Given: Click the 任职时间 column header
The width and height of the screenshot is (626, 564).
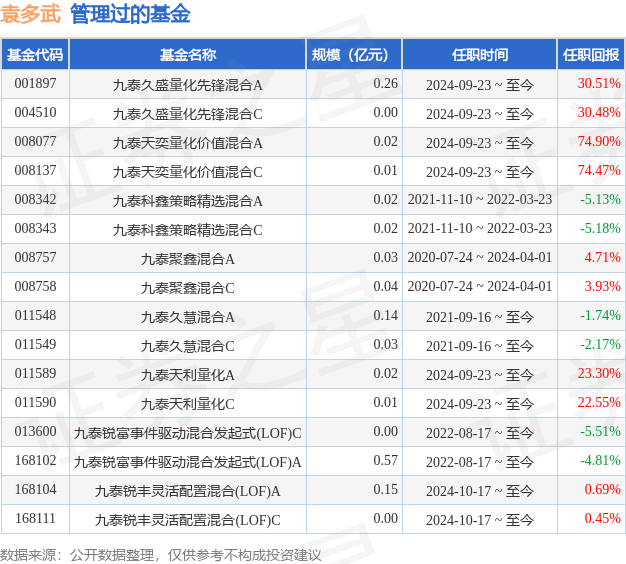Looking at the screenshot, I should click(x=479, y=55).
